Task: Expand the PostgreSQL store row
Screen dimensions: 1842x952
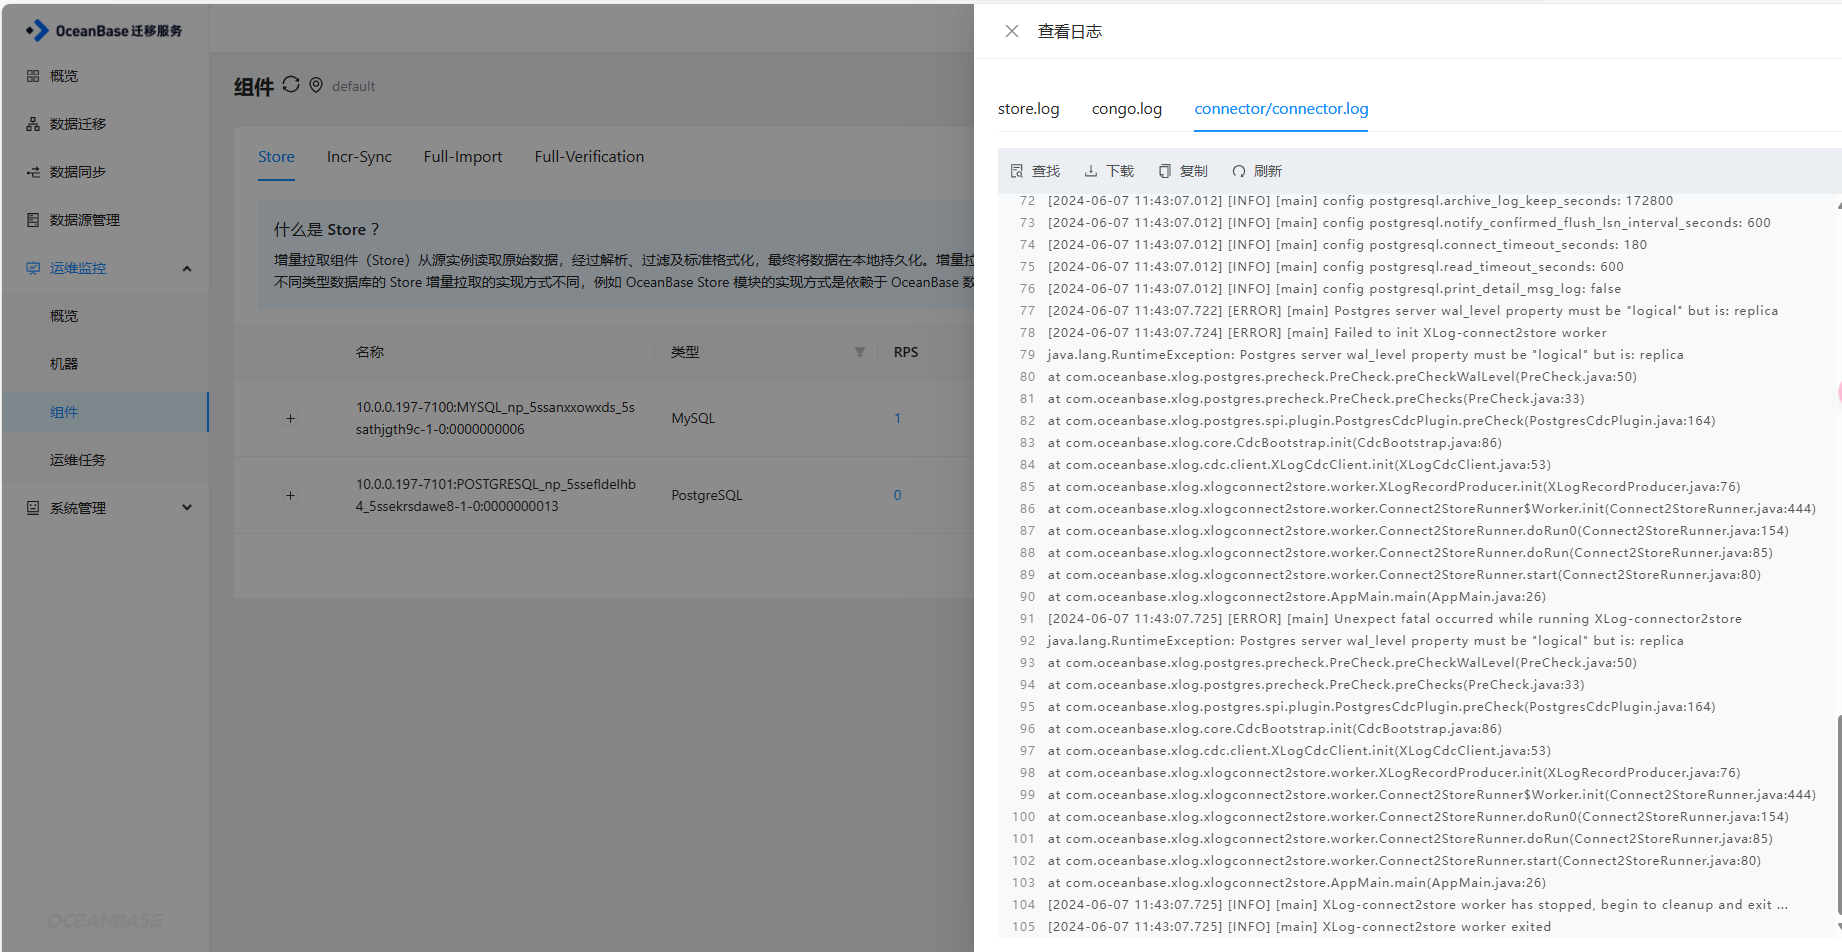Action: 290,495
